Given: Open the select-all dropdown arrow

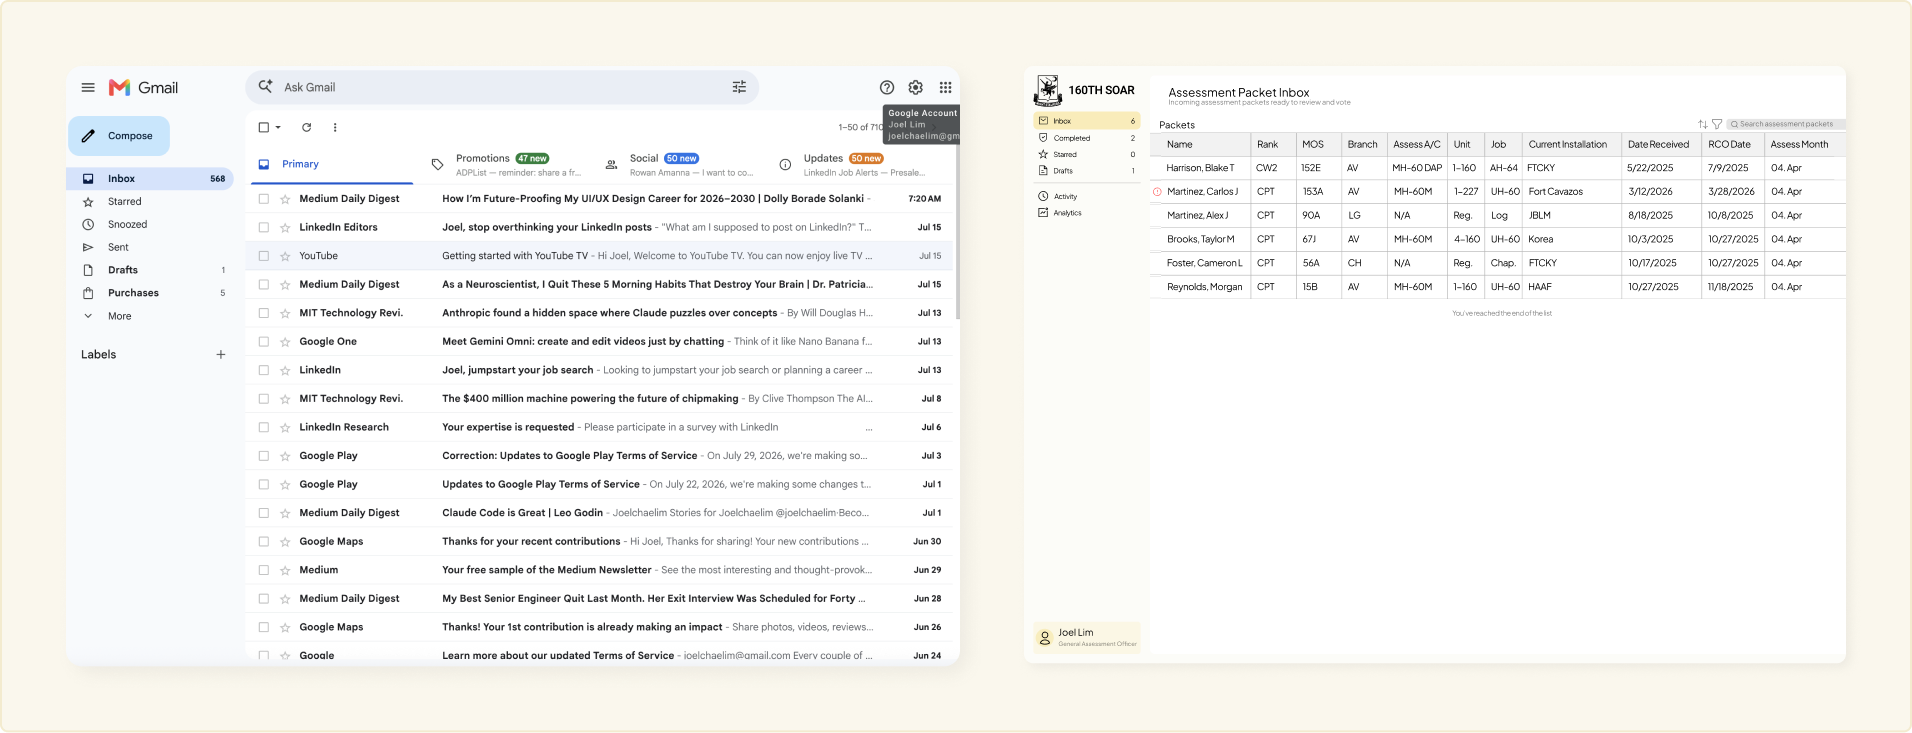Looking at the screenshot, I should pyautogui.click(x=278, y=127).
